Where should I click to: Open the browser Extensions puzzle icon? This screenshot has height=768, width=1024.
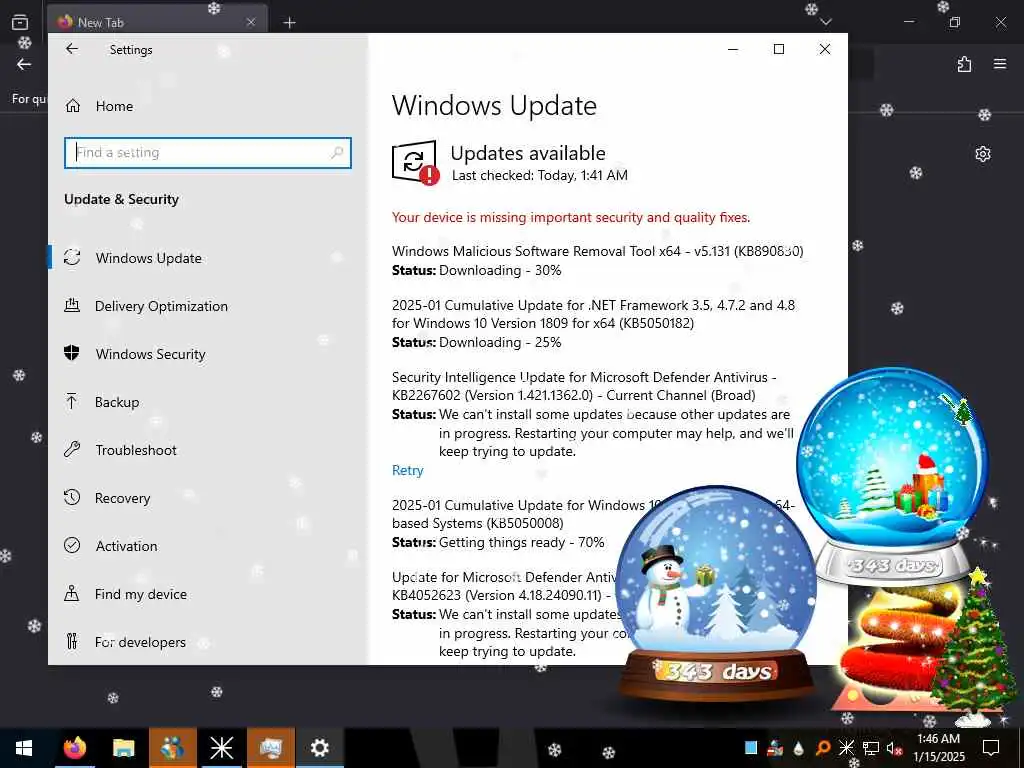tap(965, 64)
